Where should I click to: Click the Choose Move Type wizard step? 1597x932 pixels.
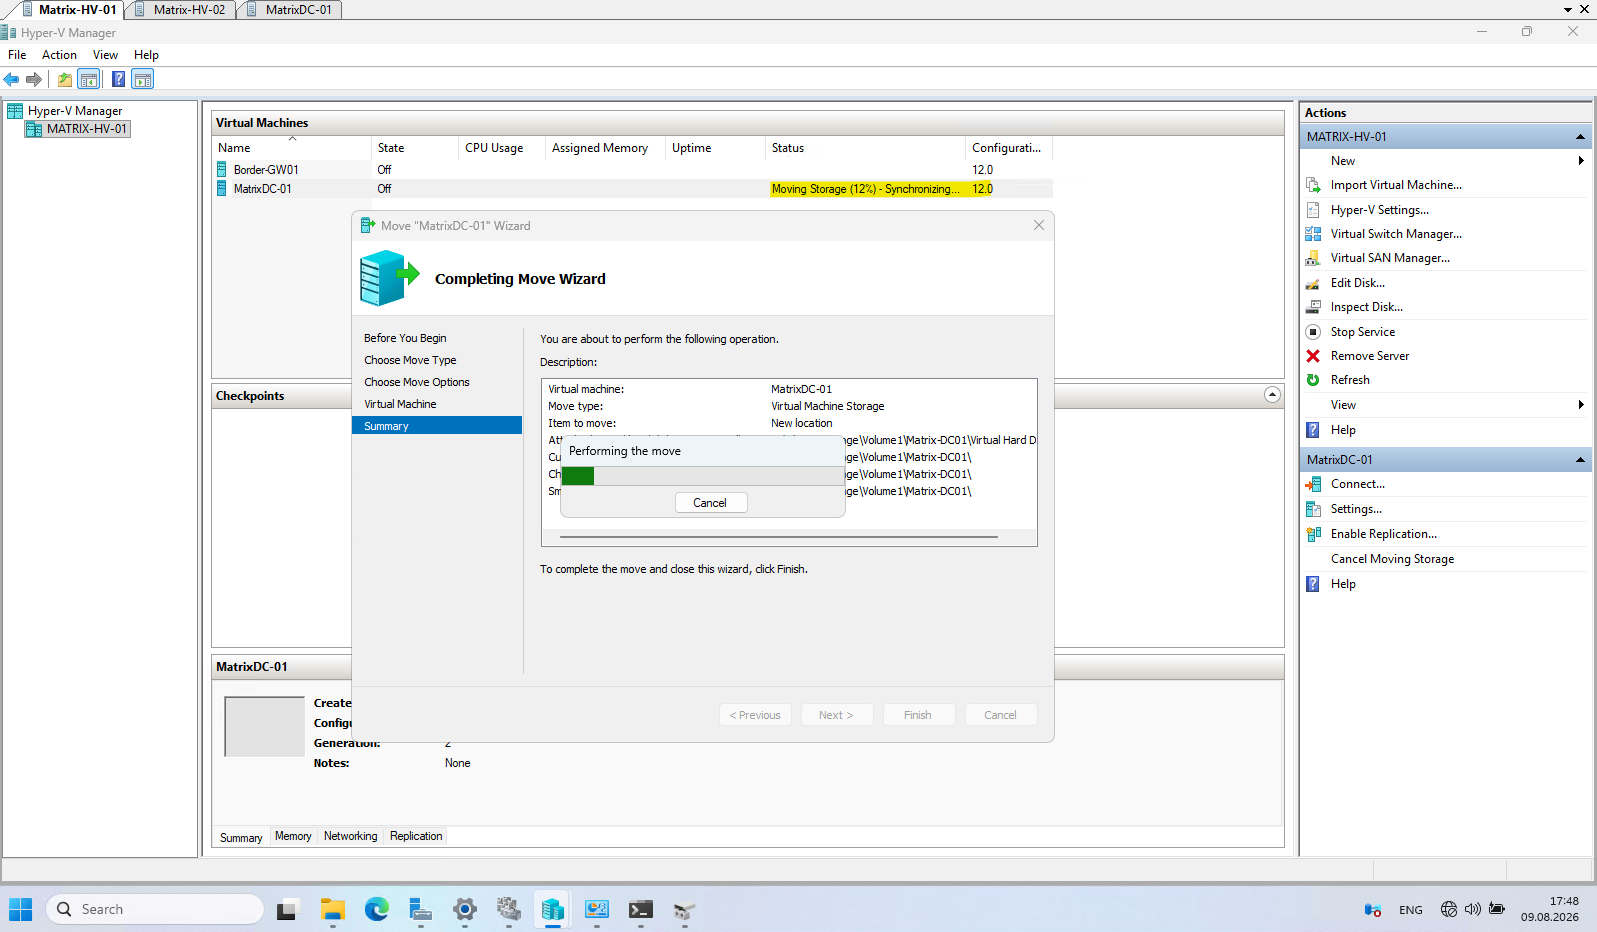click(410, 360)
